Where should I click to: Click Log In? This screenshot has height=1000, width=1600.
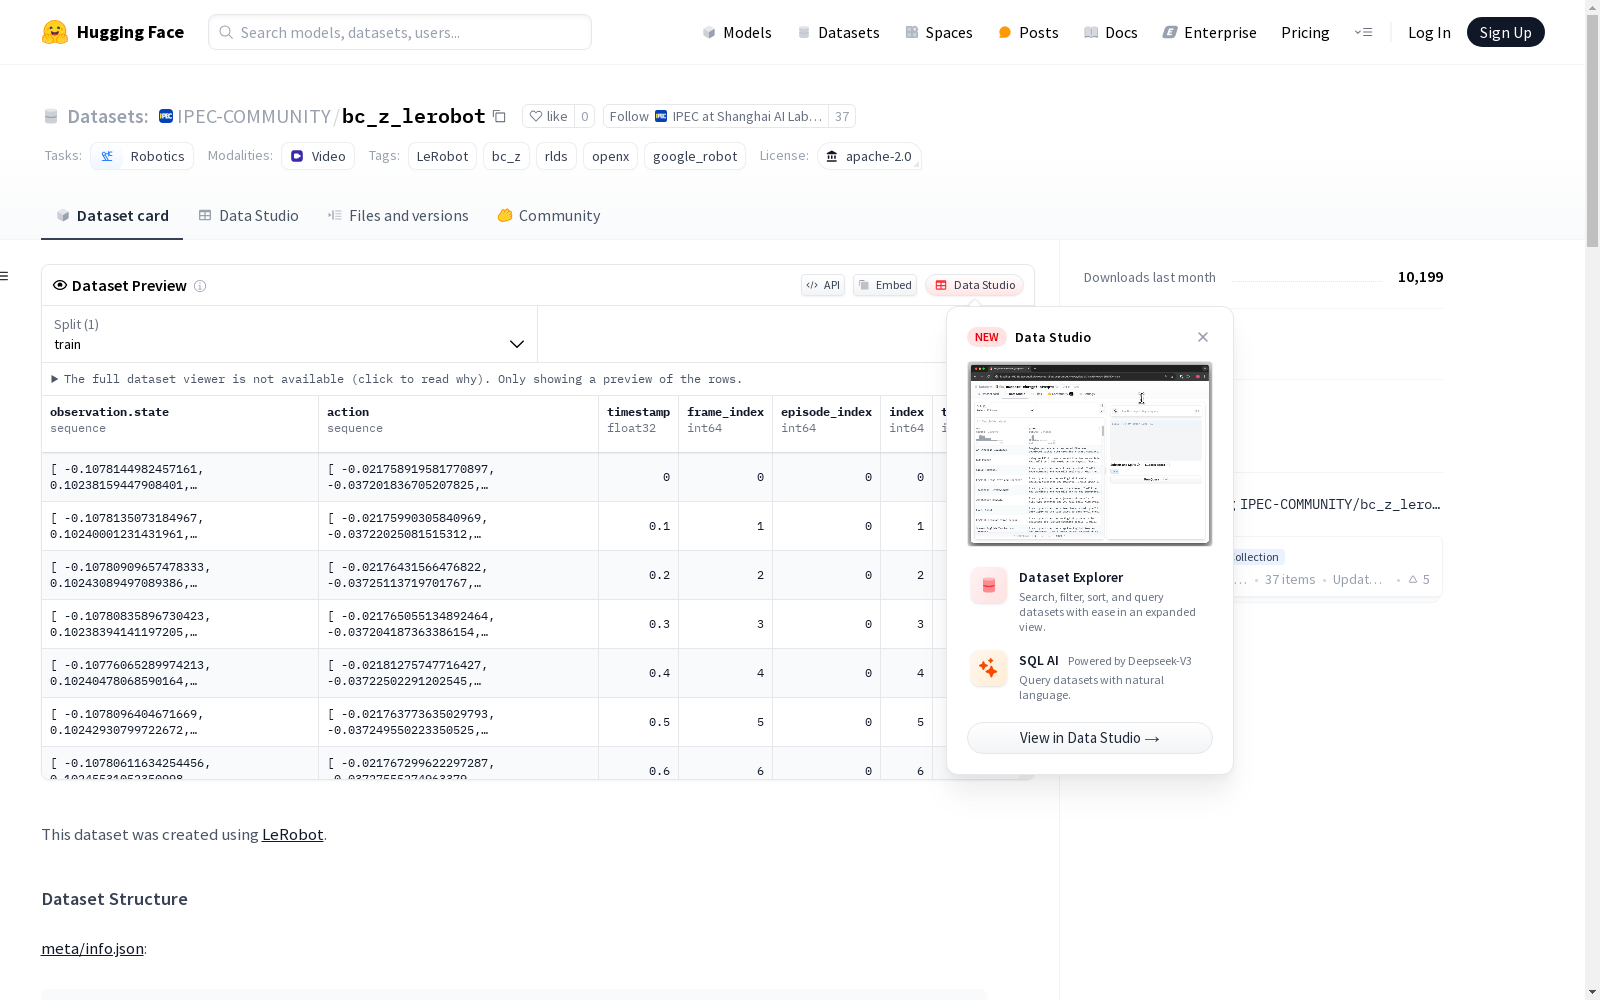click(1429, 32)
